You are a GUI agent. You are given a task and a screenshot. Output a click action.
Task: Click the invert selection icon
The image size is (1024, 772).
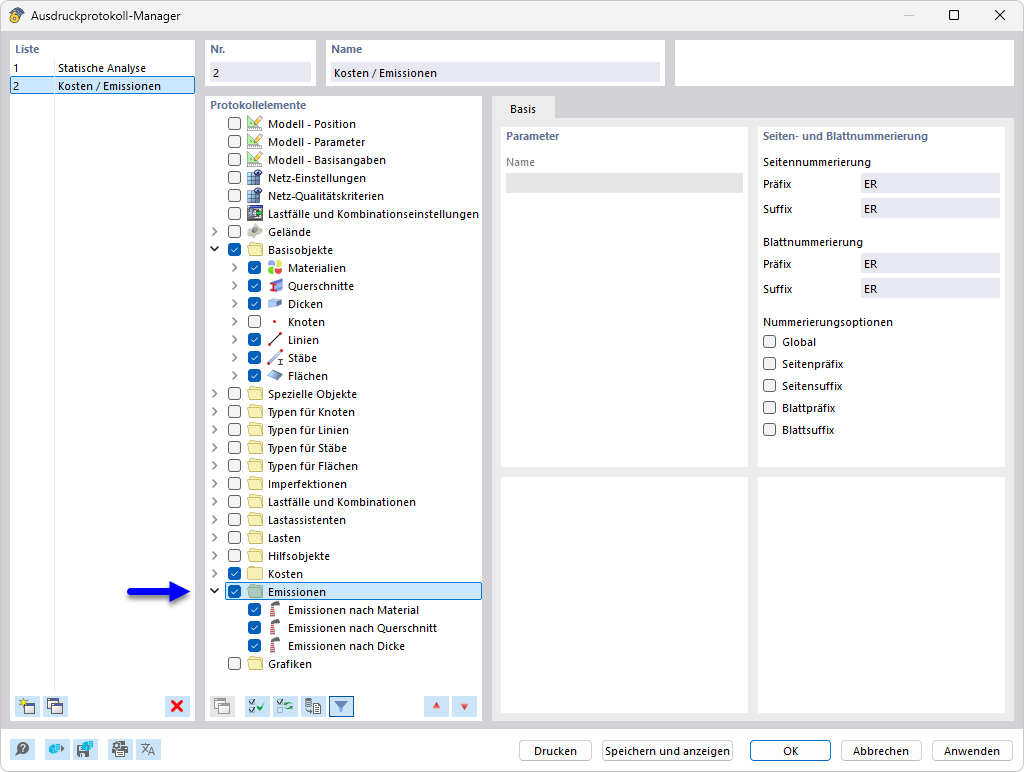(x=285, y=706)
